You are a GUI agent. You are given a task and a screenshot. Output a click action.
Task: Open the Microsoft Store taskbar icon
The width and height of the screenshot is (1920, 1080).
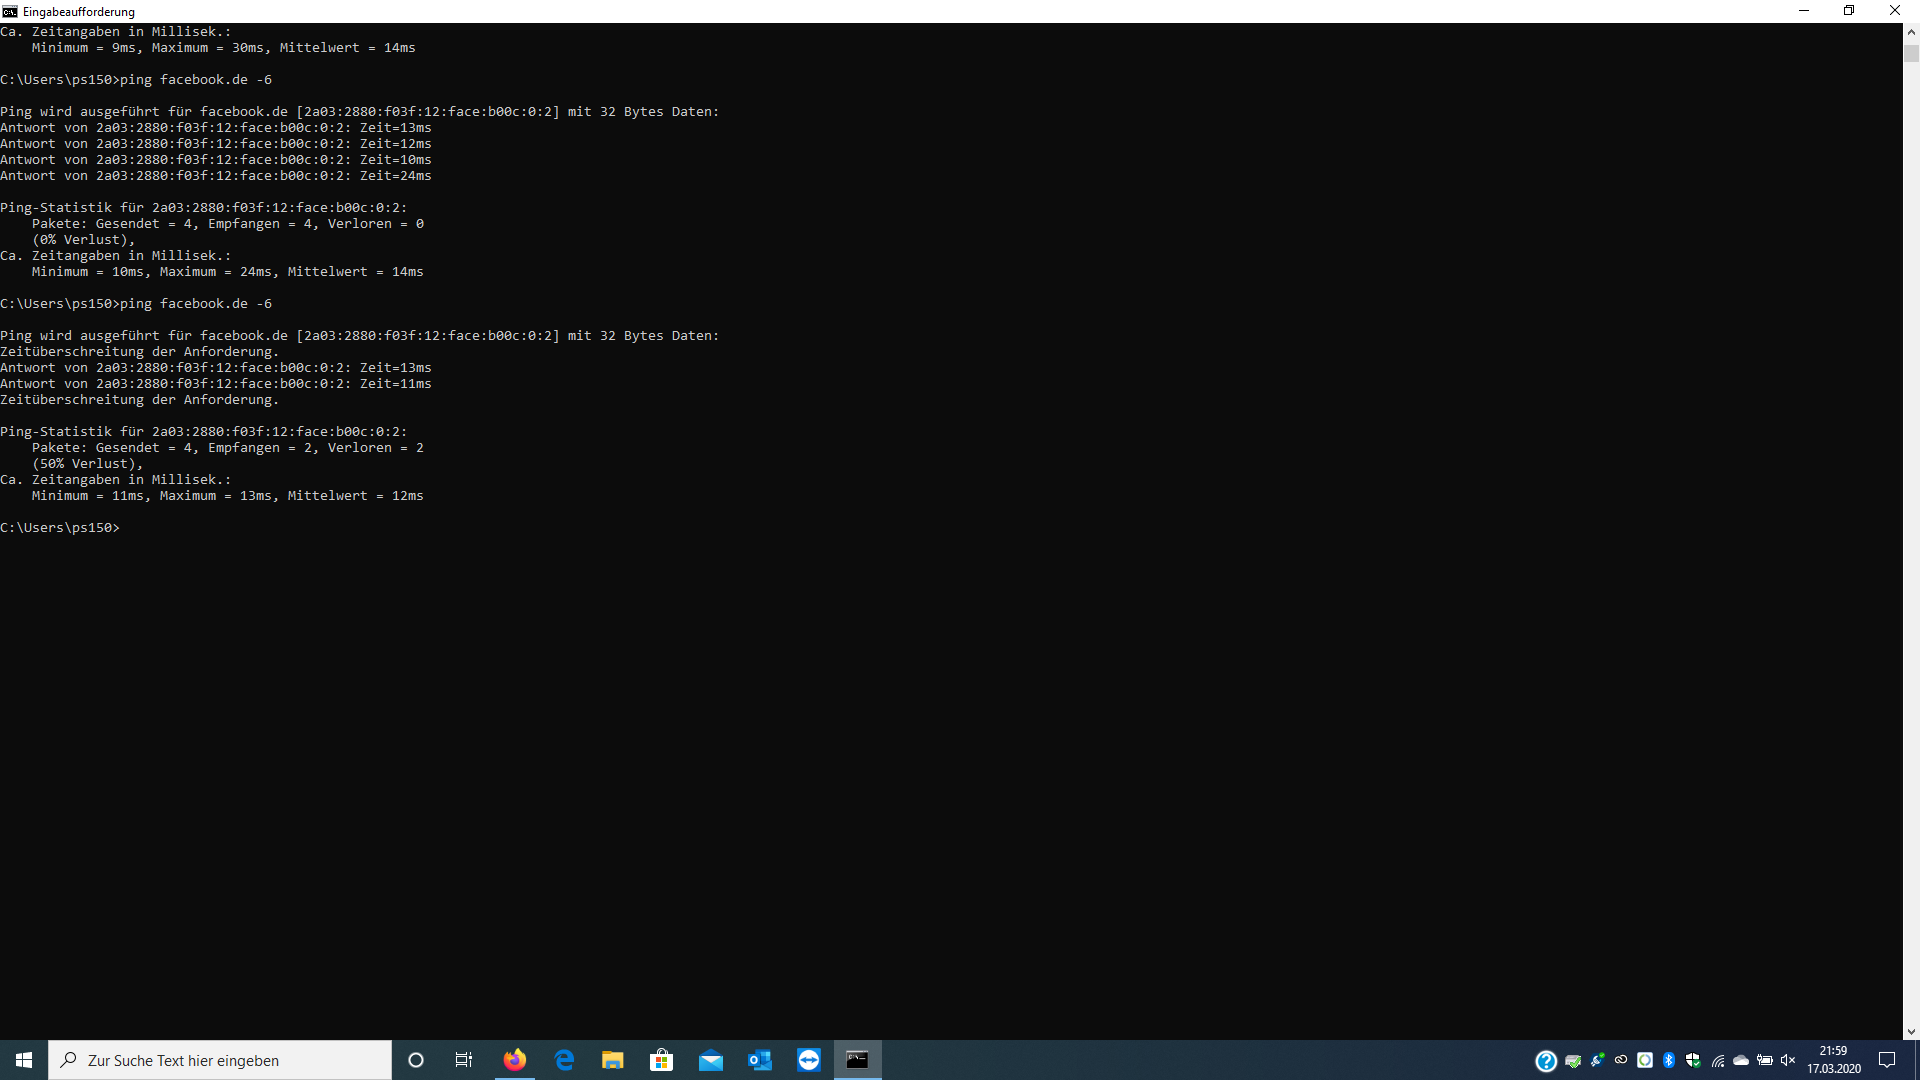pyautogui.click(x=661, y=1060)
